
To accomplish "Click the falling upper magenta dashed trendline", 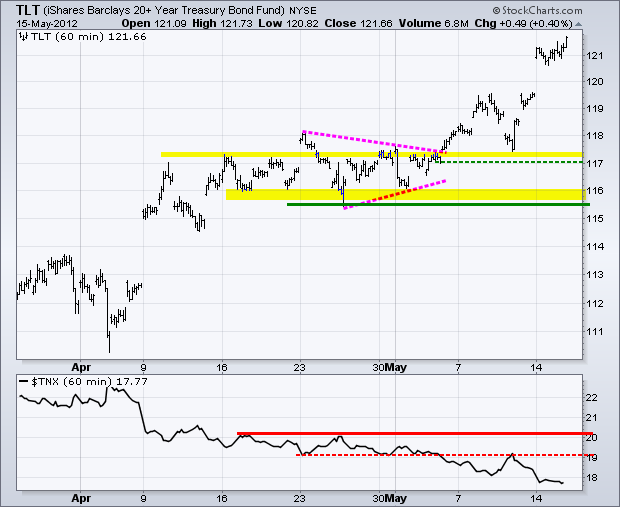I will coord(374,142).
